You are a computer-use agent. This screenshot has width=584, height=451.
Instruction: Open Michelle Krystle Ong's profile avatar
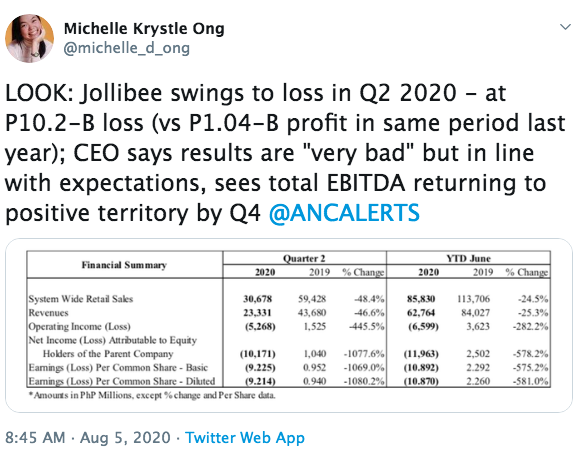point(29,38)
